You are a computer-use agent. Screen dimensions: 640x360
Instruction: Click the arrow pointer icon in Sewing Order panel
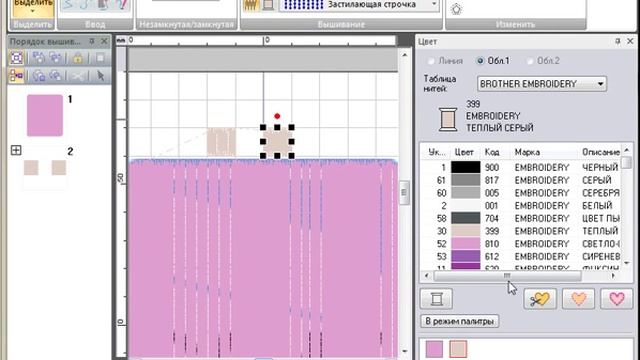tap(100, 76)
